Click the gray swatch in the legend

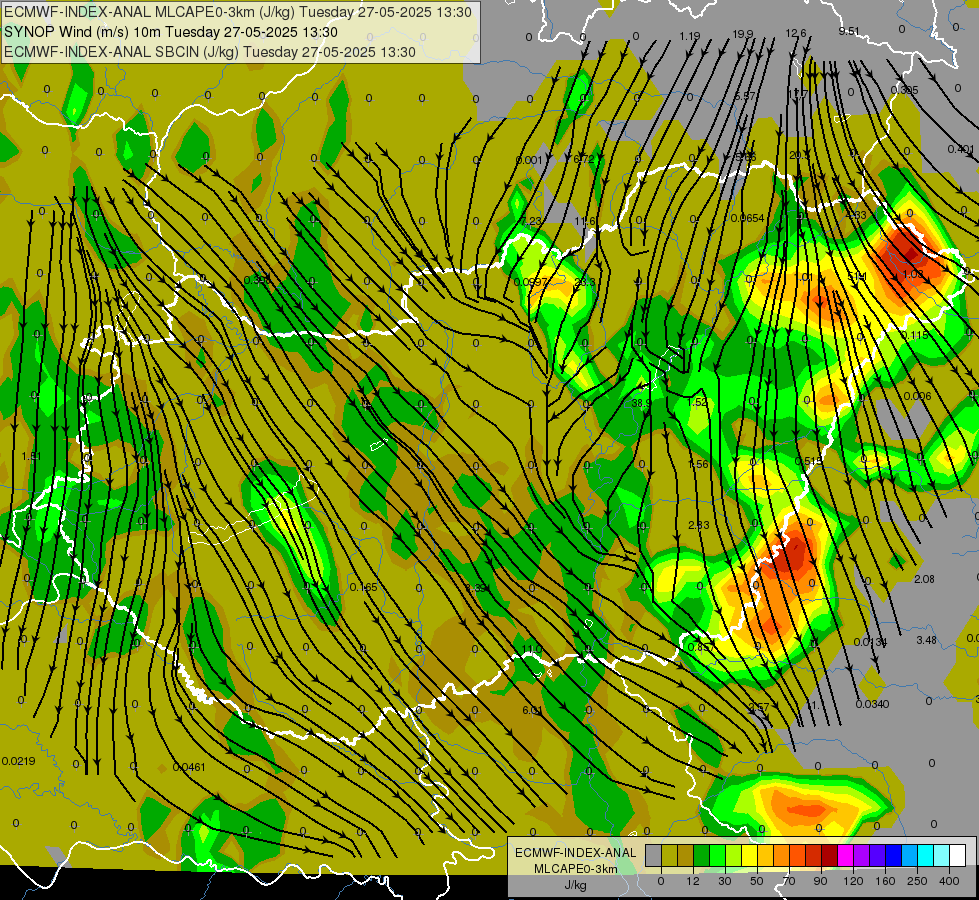point(653,856)
